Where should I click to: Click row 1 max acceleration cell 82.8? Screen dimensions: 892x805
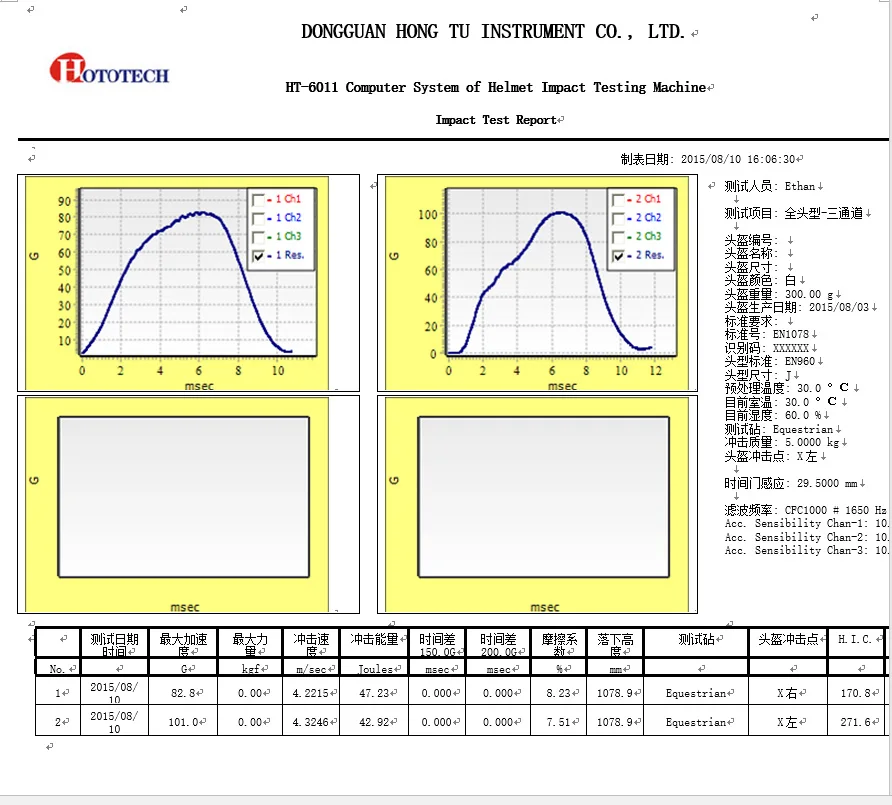click(x=183, y=693)
